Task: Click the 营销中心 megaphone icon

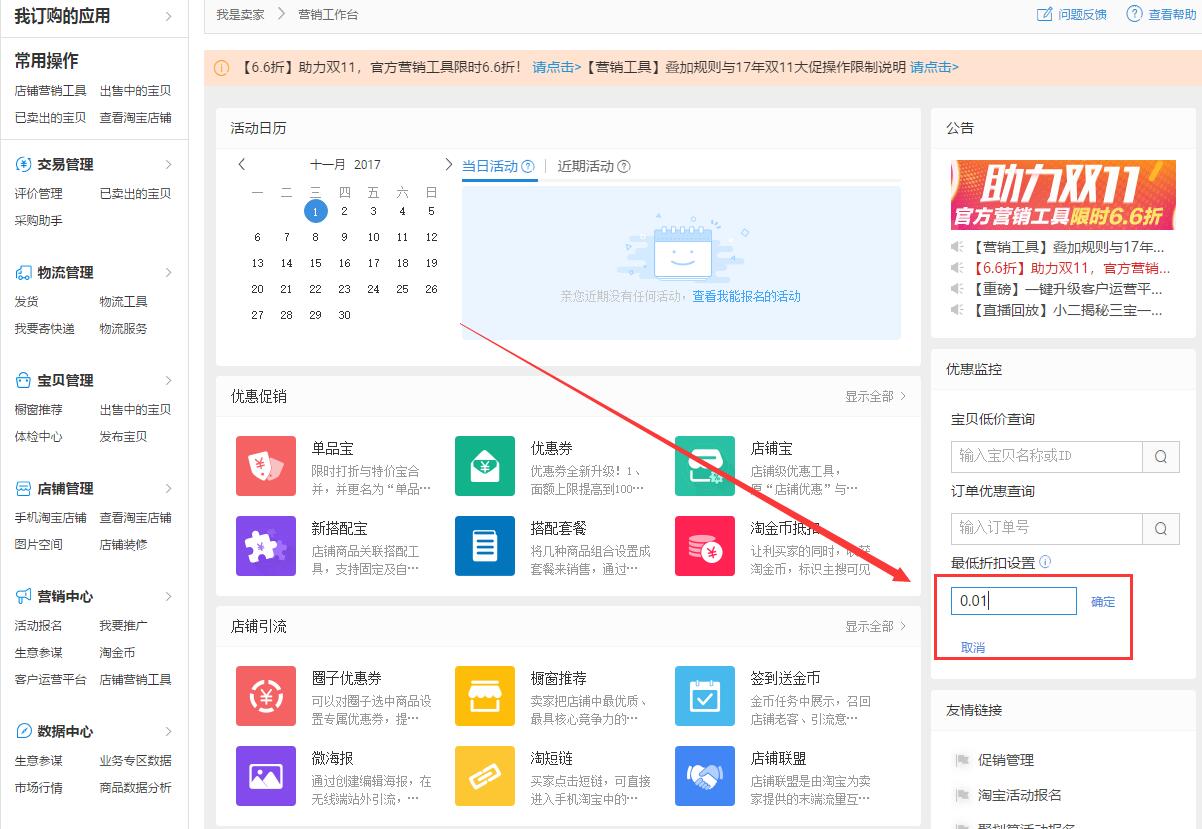Action: pos(24,596)
